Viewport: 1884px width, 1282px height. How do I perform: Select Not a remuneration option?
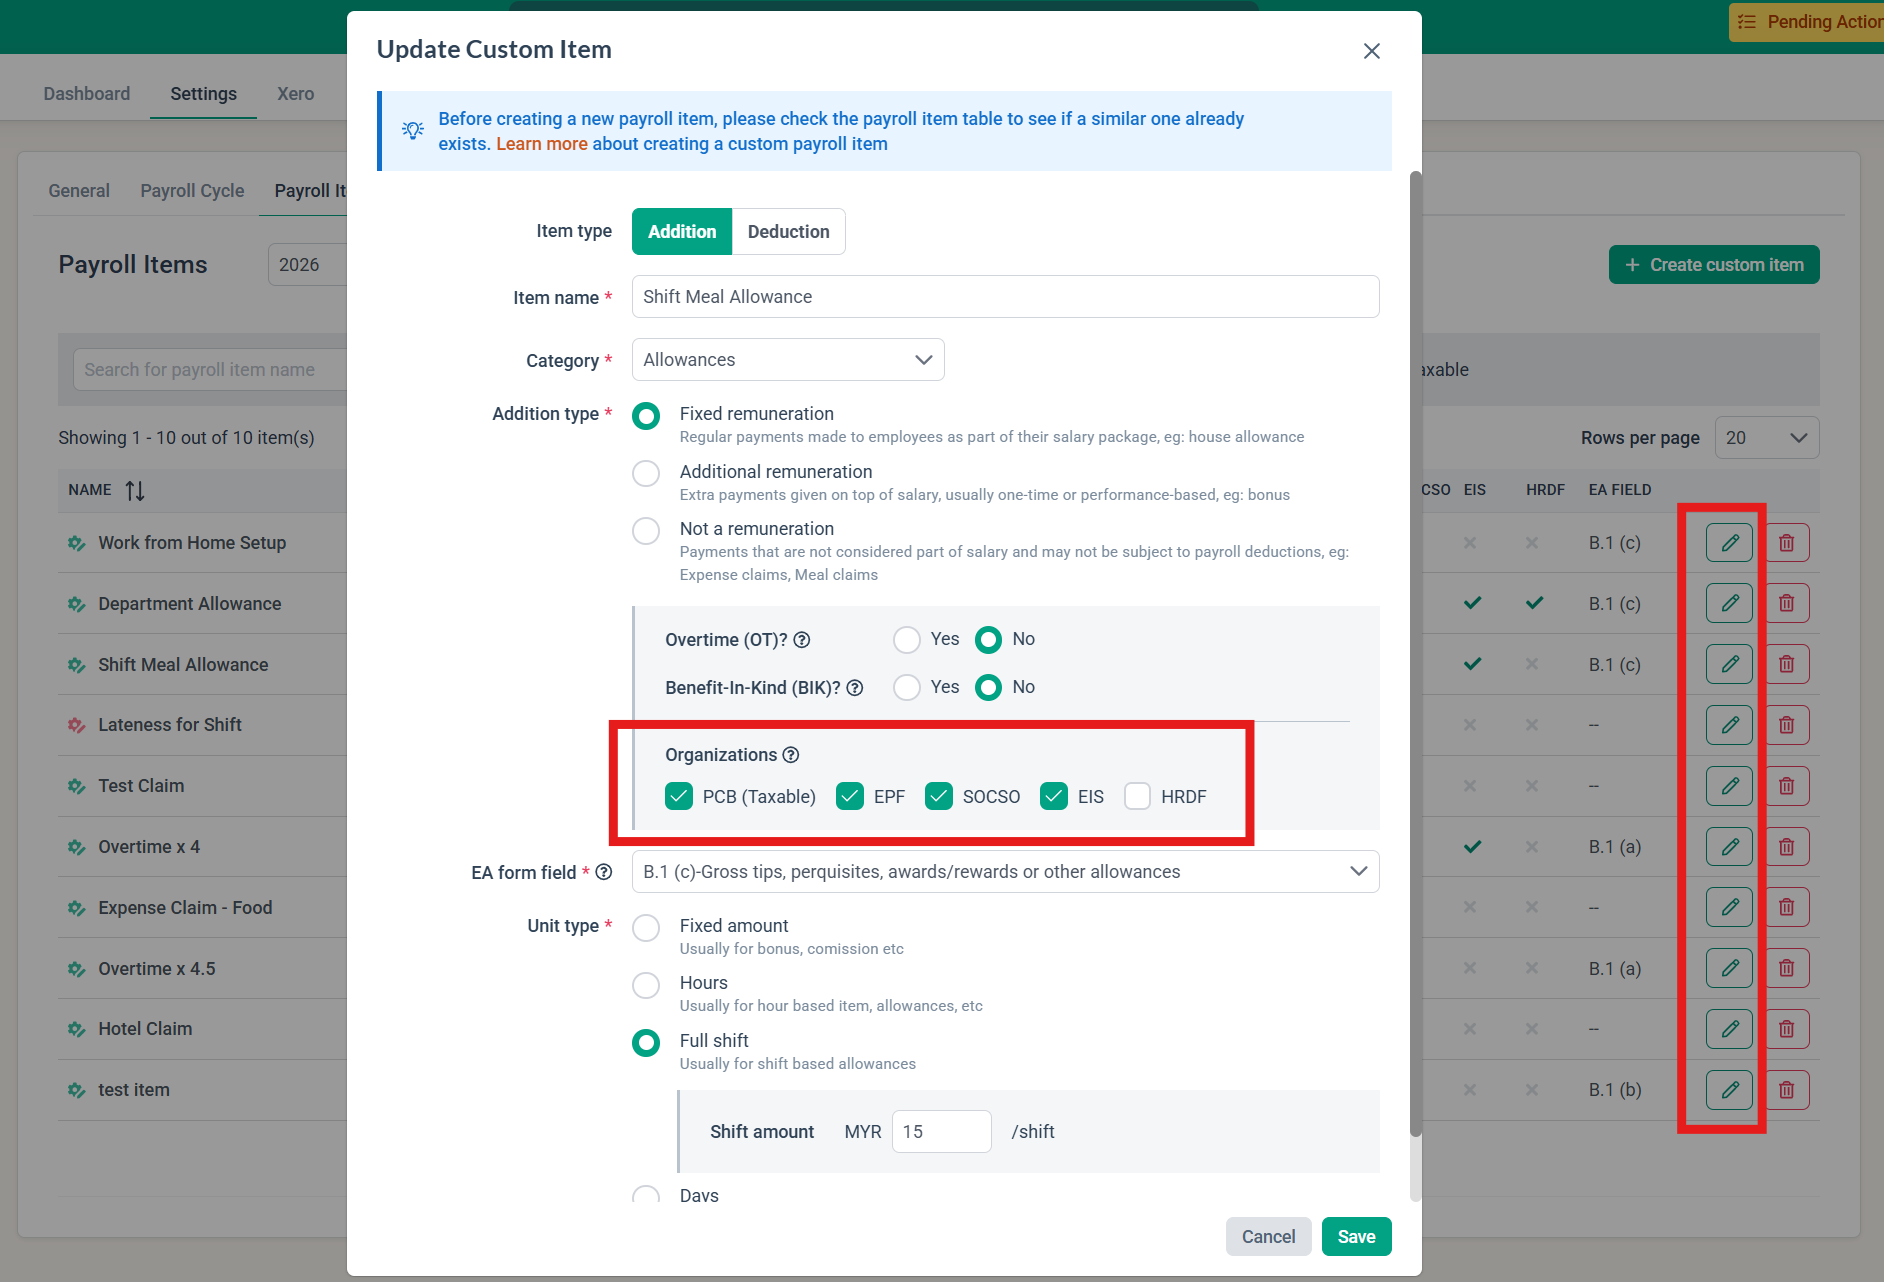[x=646, y=530]
